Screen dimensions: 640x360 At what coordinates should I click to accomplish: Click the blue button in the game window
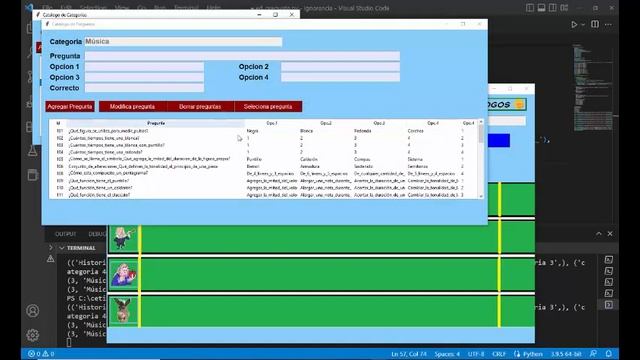(x=499, y=140)
